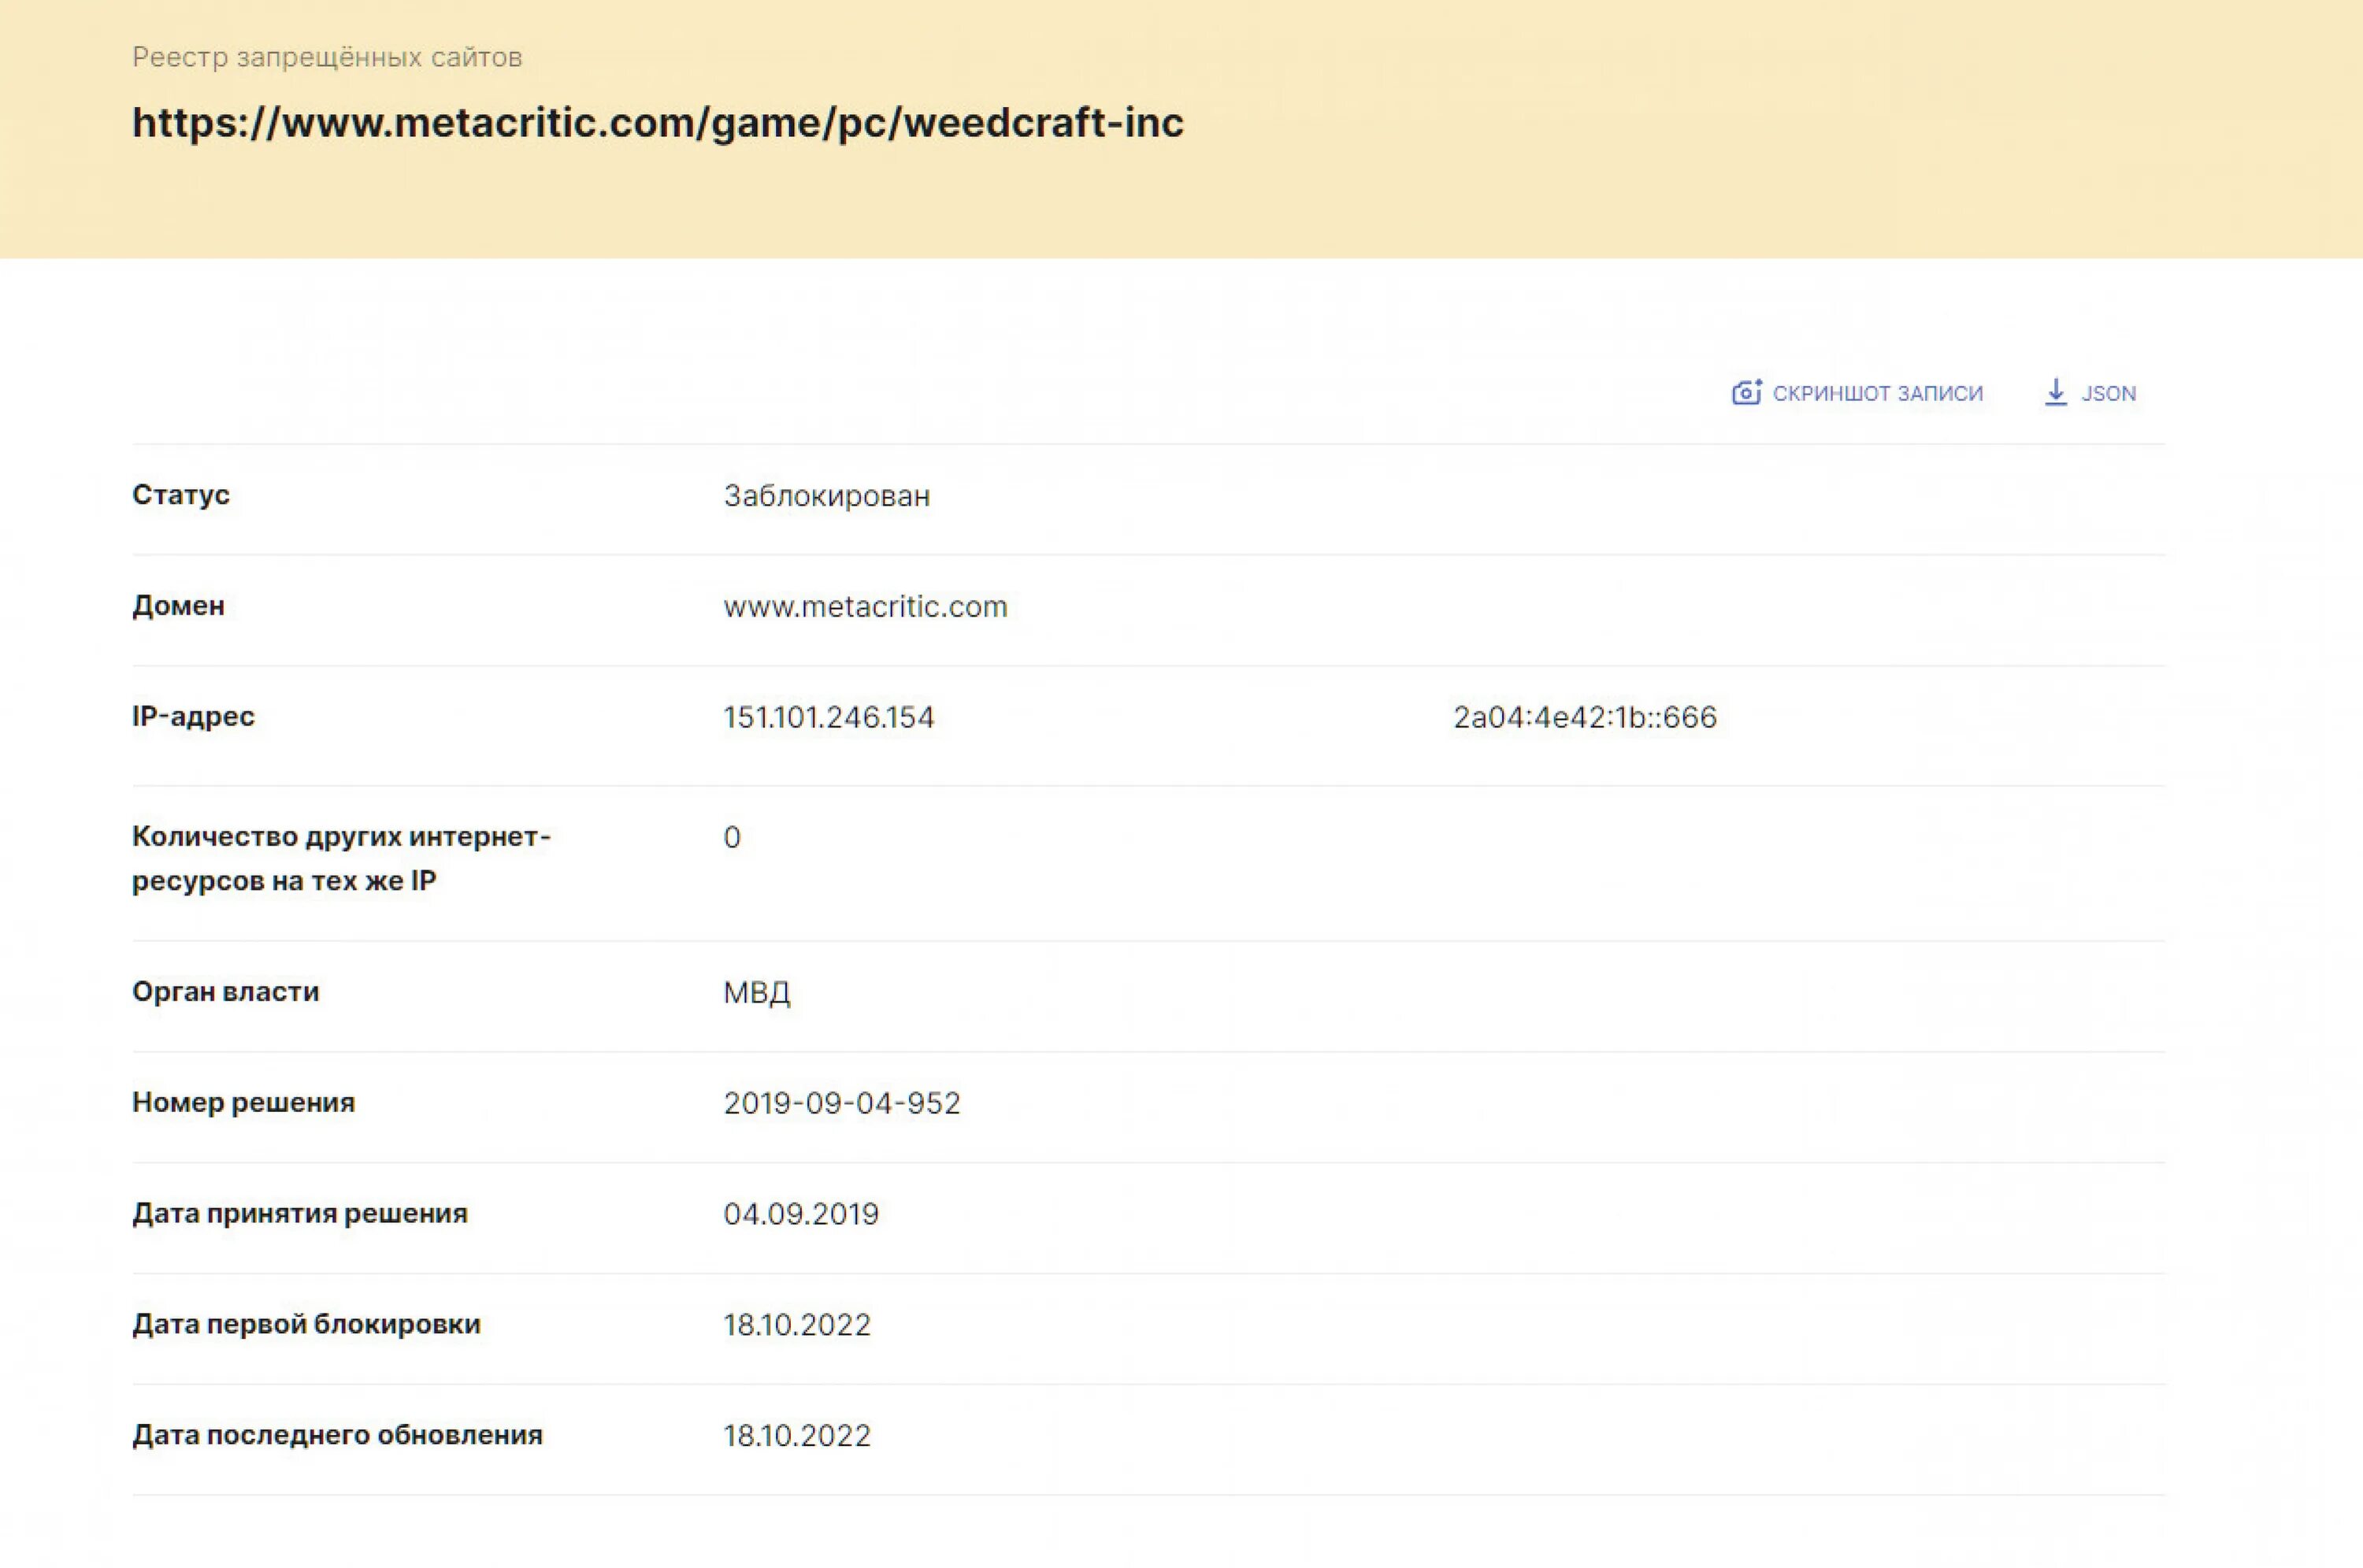Click the 'Домен' row label

pos(178,606)
